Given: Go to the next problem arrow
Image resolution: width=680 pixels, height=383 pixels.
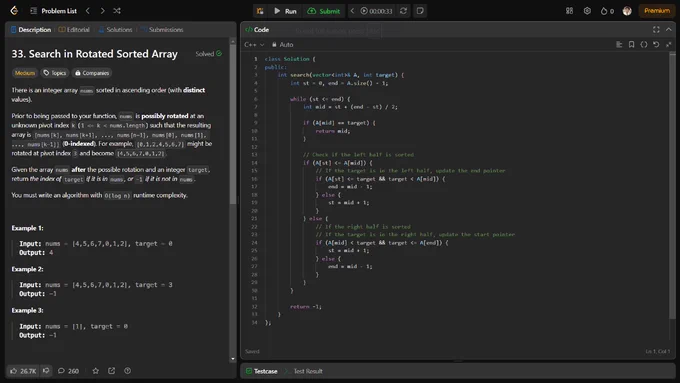Looking at the screenshot, I should [102, 11].
